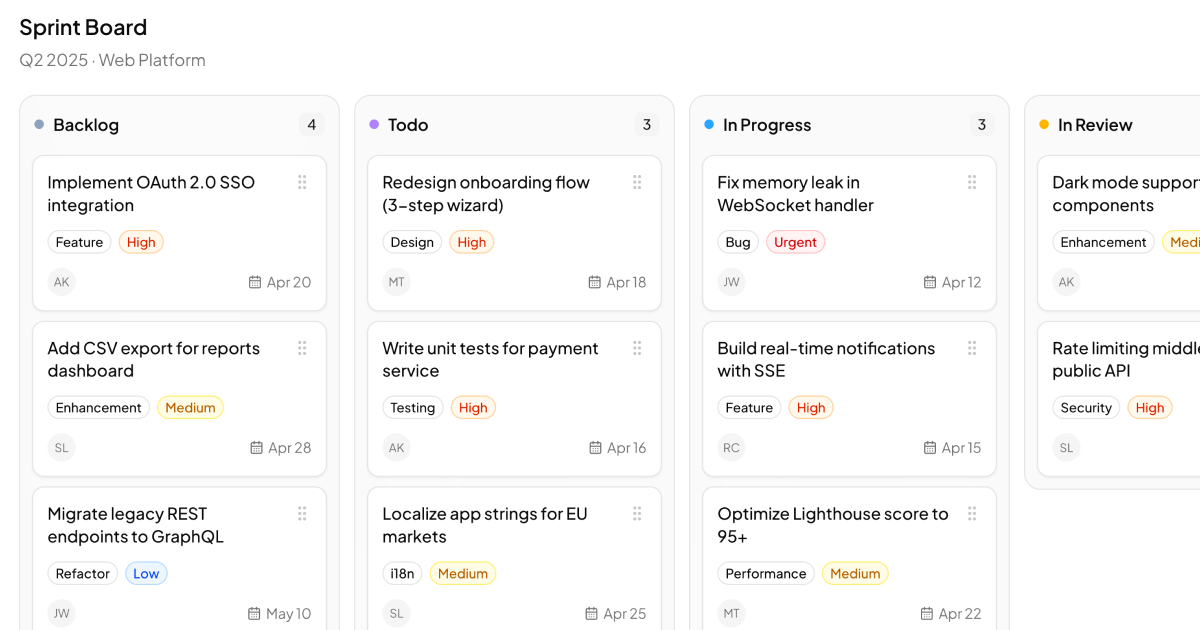Click the Security tag on the rate limiting card
The width and height of the screenshot is (1200, 630).
point(1086,407)
